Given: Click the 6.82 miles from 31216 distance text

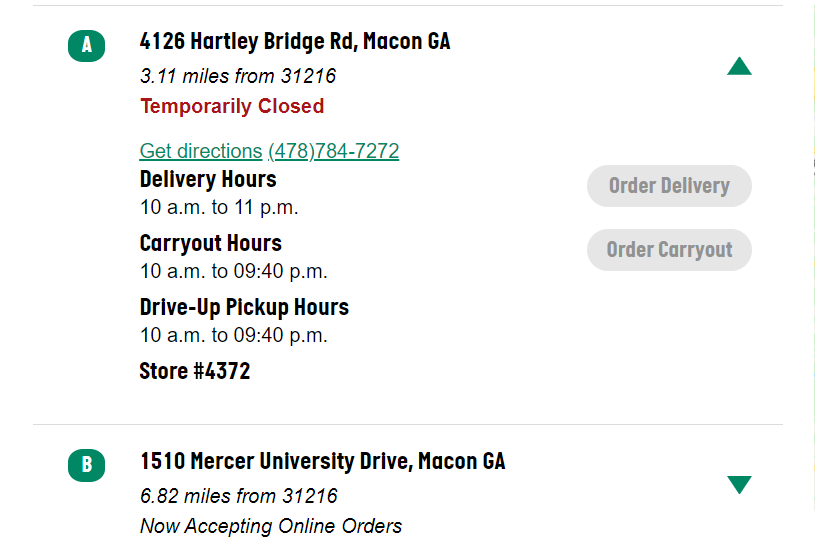Looking at the screenshot, I should pos(239,496).
